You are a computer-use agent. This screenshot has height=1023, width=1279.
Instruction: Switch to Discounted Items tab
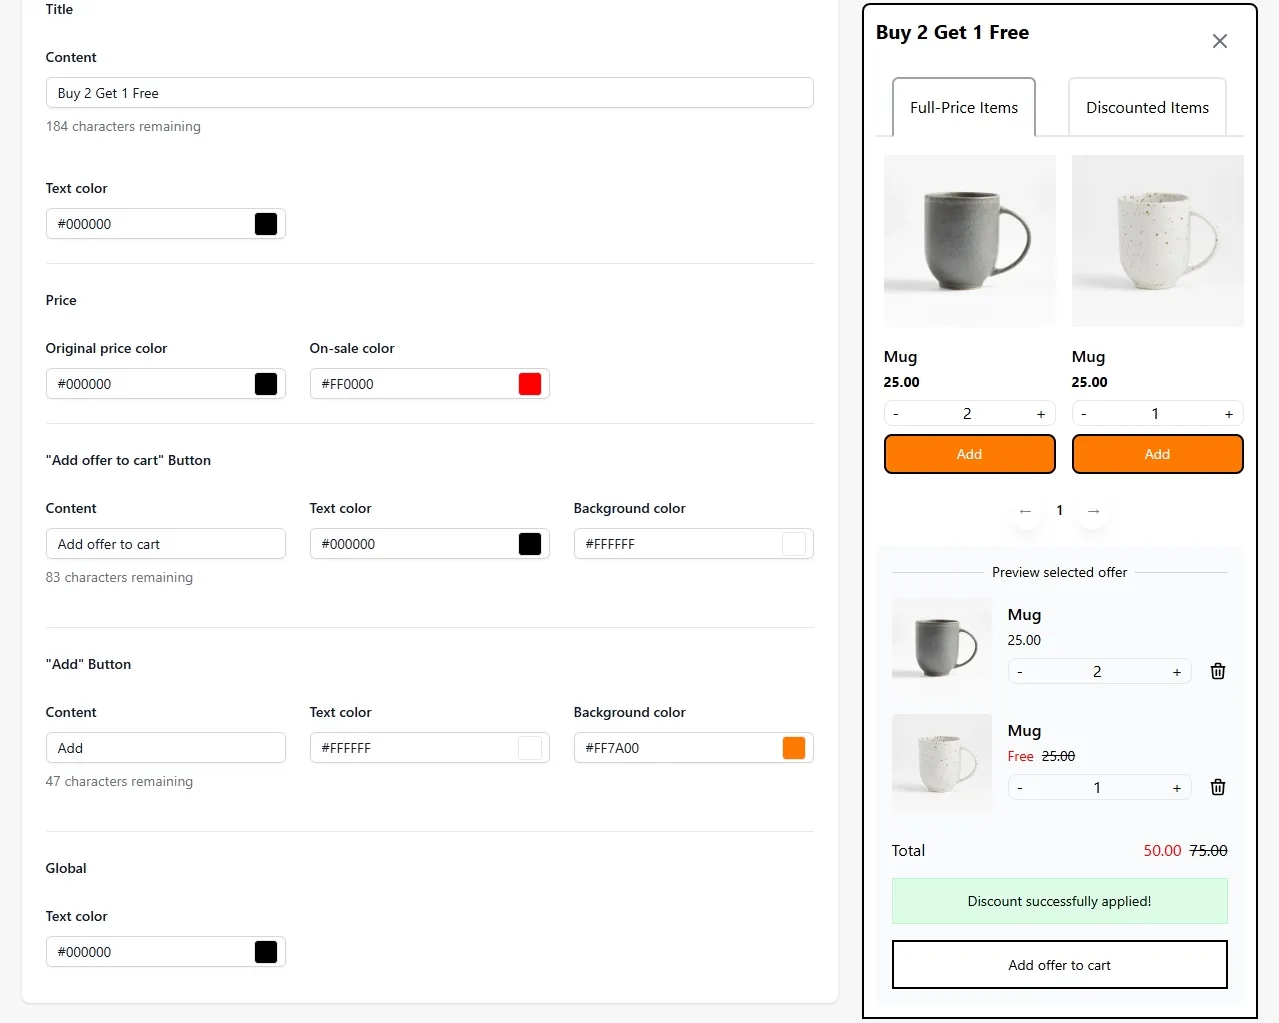click(x=1147, y=107)
